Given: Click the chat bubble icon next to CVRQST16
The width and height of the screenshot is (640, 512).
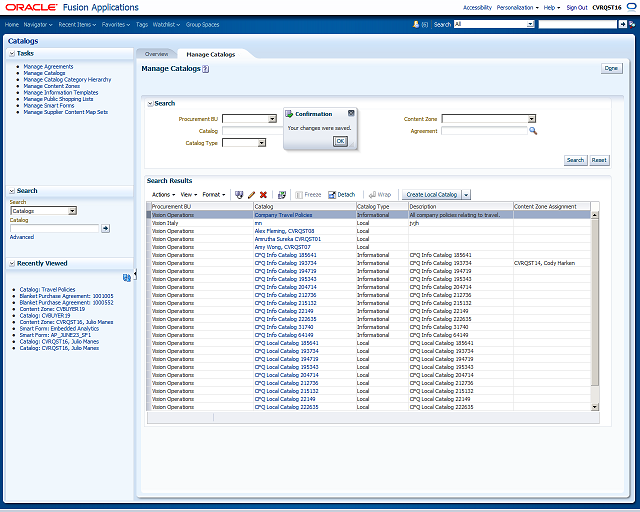Looking at the screenshot, I should click(631, 7).
